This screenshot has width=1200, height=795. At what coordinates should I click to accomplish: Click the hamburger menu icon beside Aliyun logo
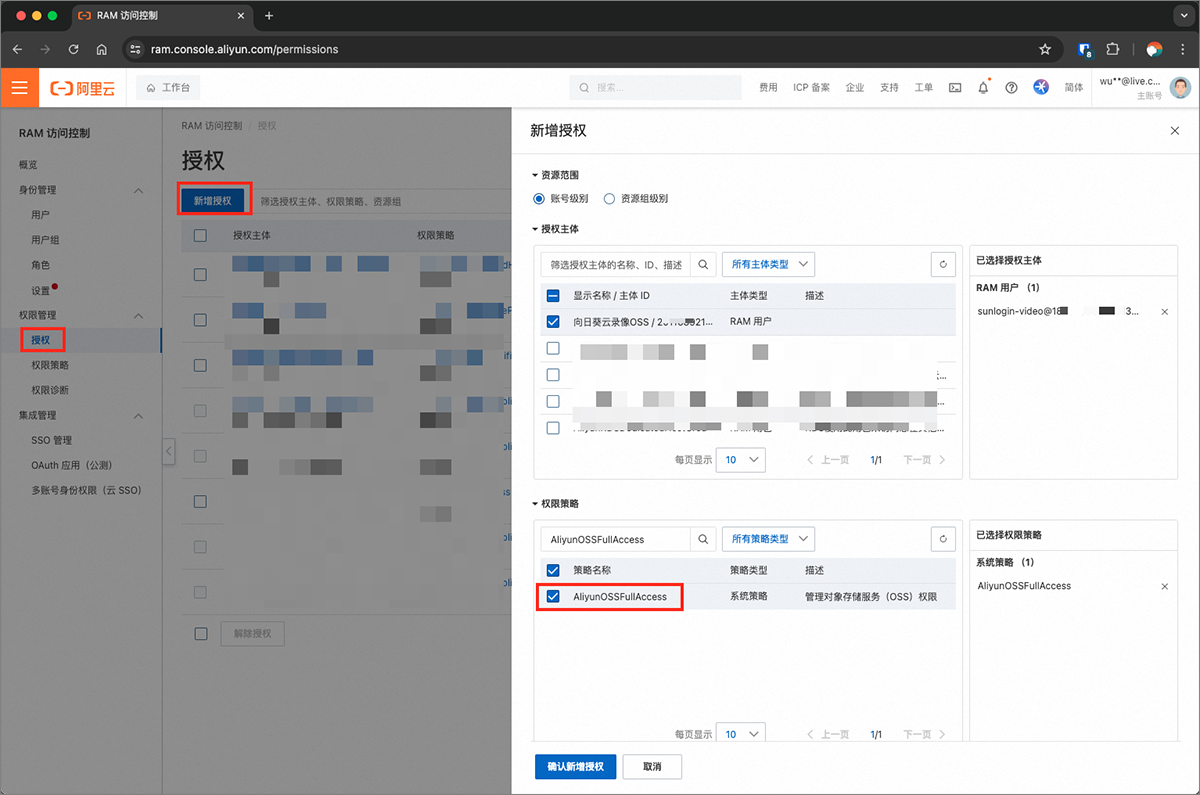(x=19, y=88)
